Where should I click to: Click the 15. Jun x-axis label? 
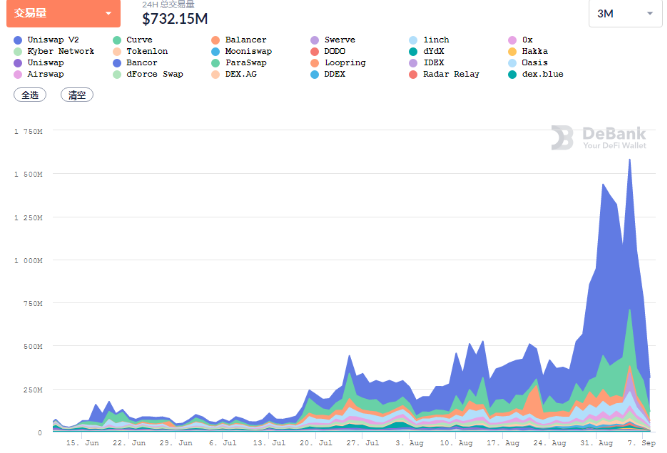point(82,443)
